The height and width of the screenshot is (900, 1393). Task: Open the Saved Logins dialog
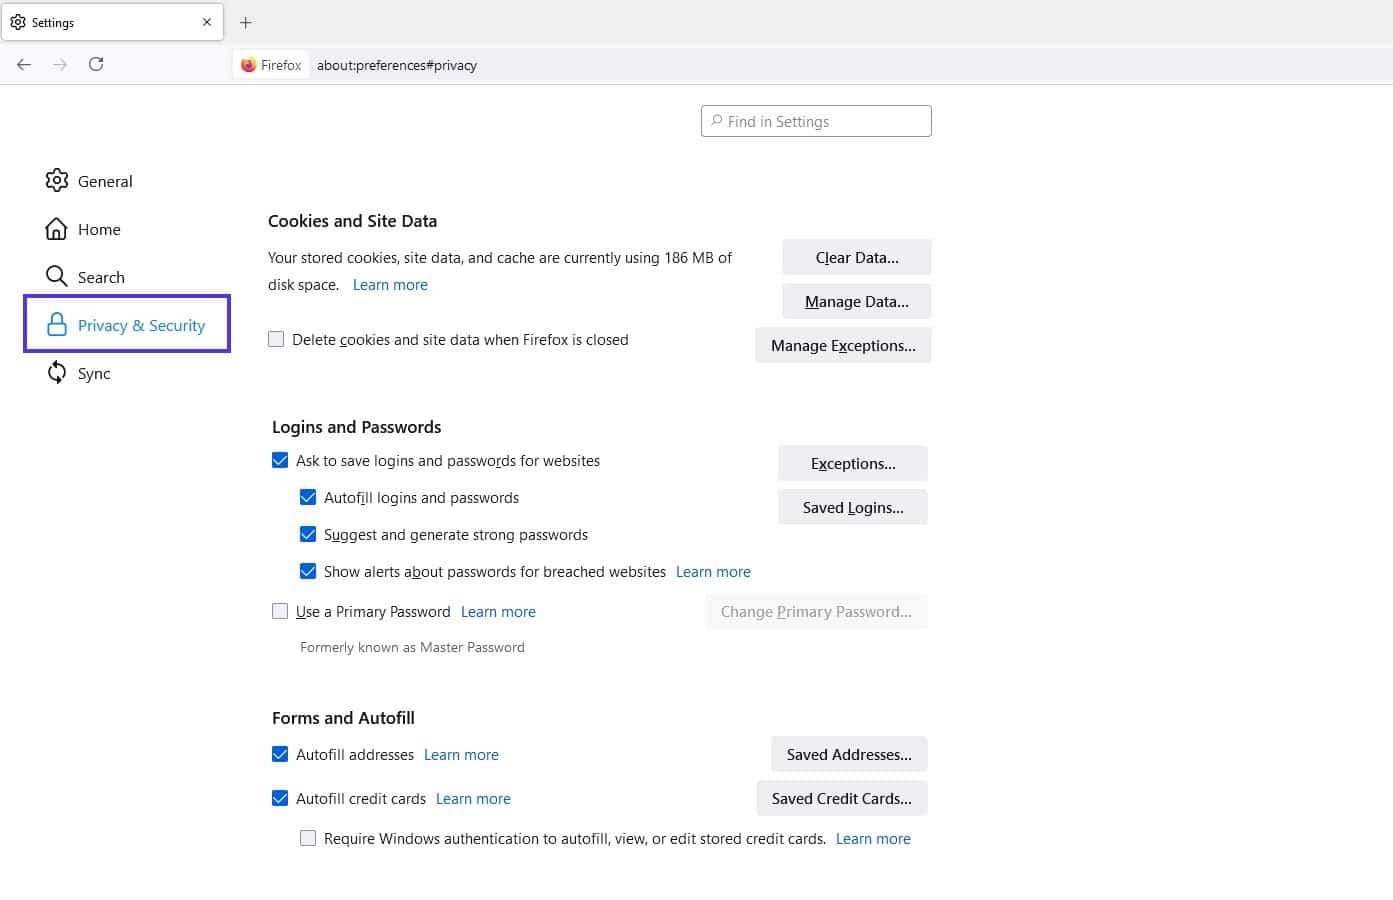[852, 507]
